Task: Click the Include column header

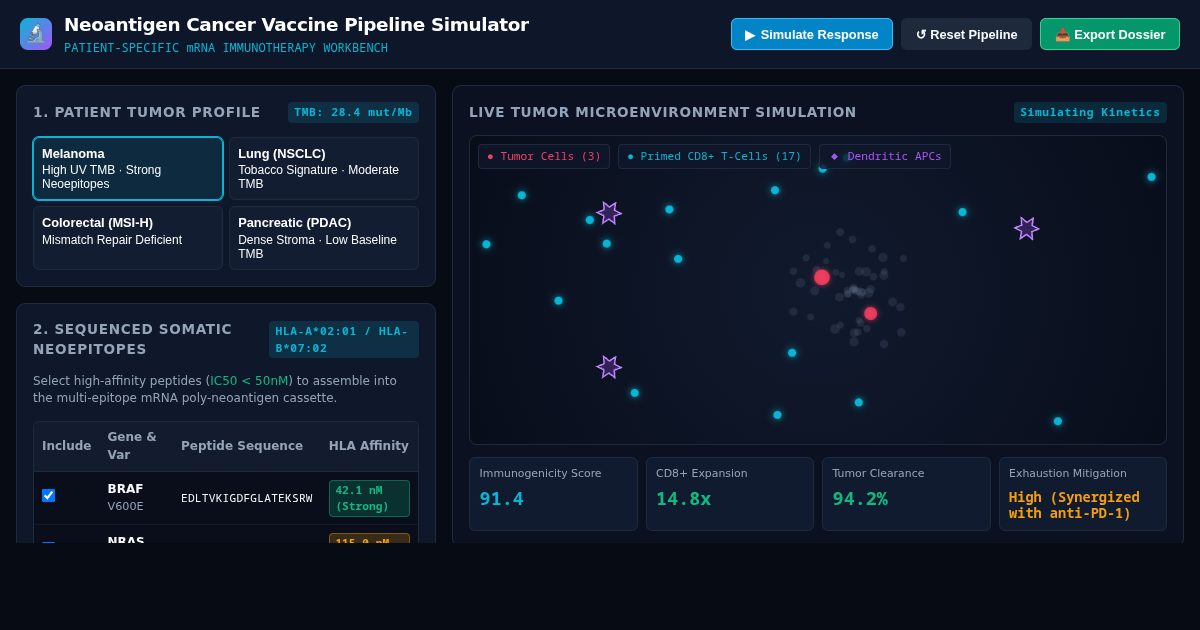Action: [66, 446]
